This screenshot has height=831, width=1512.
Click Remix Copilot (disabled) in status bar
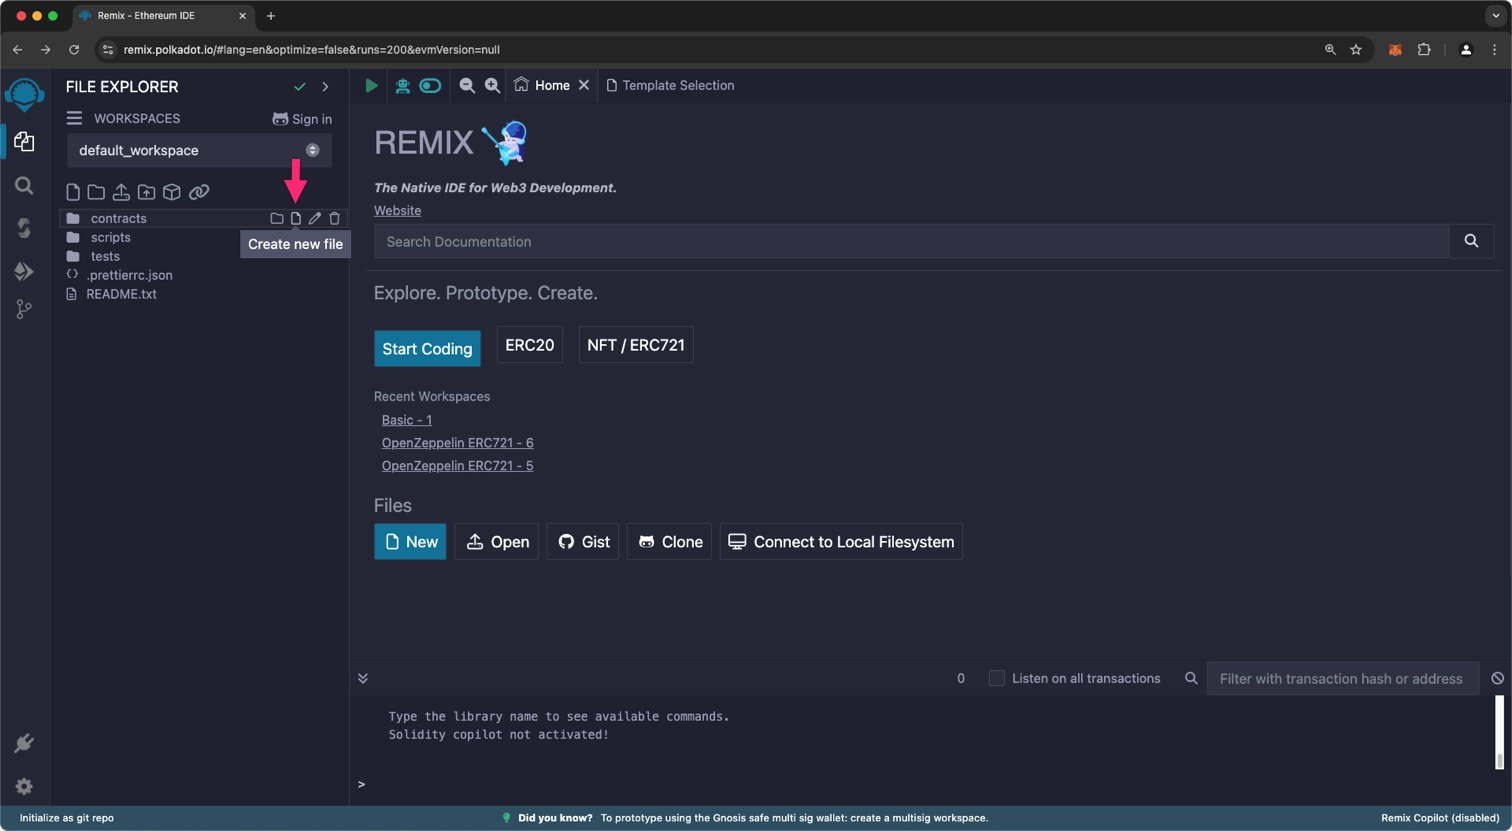pyautogui.click(x=1440, y=818)
